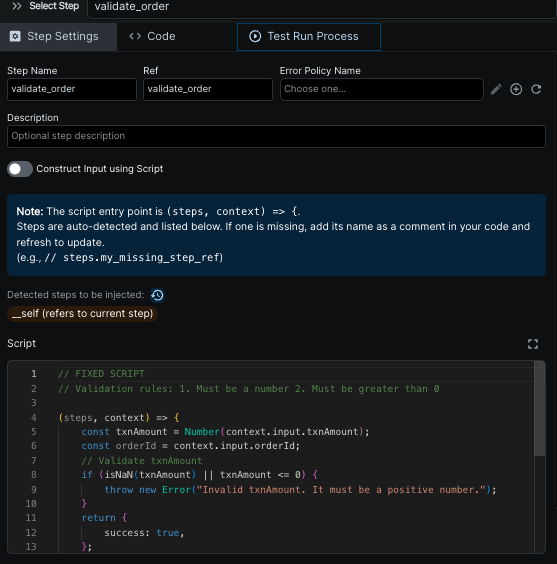Click the Step Settings gear icon
The image size is (557, 564).
click(15, 36)
